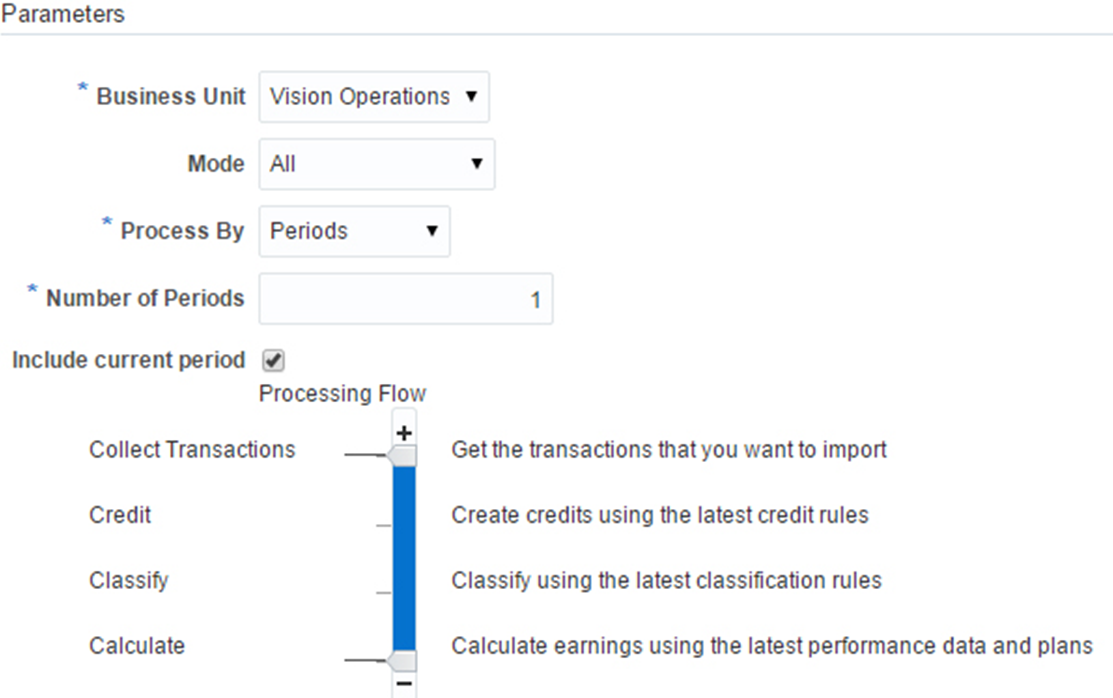Image resolution: width=1113 pixels, height=698 pixels.
Task: Click the Processing Flow label
Action: (342, 393)
